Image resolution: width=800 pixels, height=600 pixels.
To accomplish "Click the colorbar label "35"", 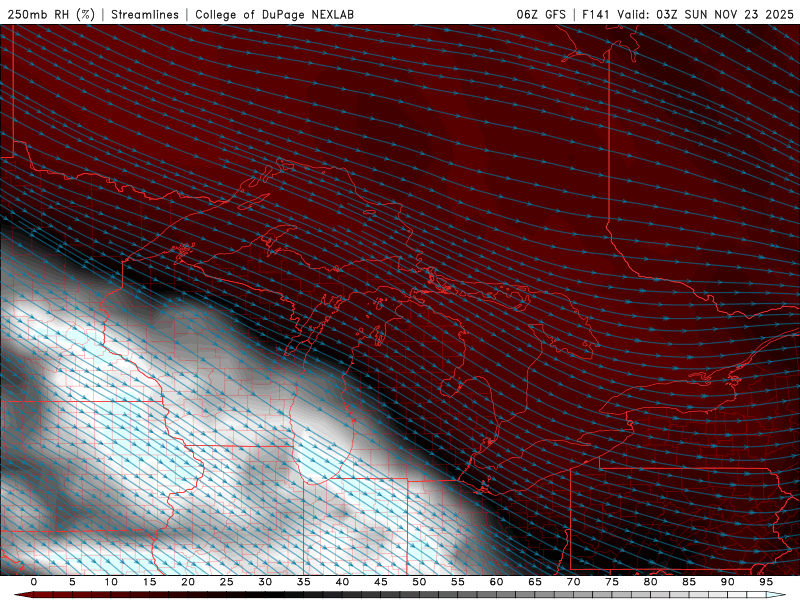I will click(x=304, y=582).
